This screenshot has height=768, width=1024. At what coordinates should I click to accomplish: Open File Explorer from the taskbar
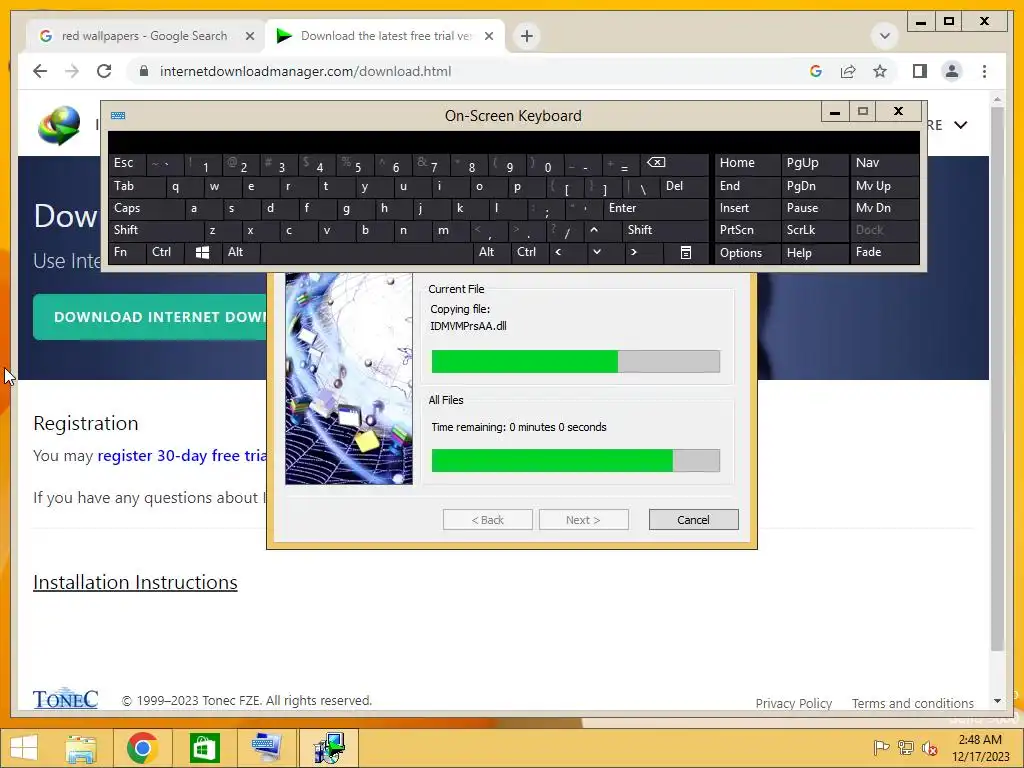[80, 748]
